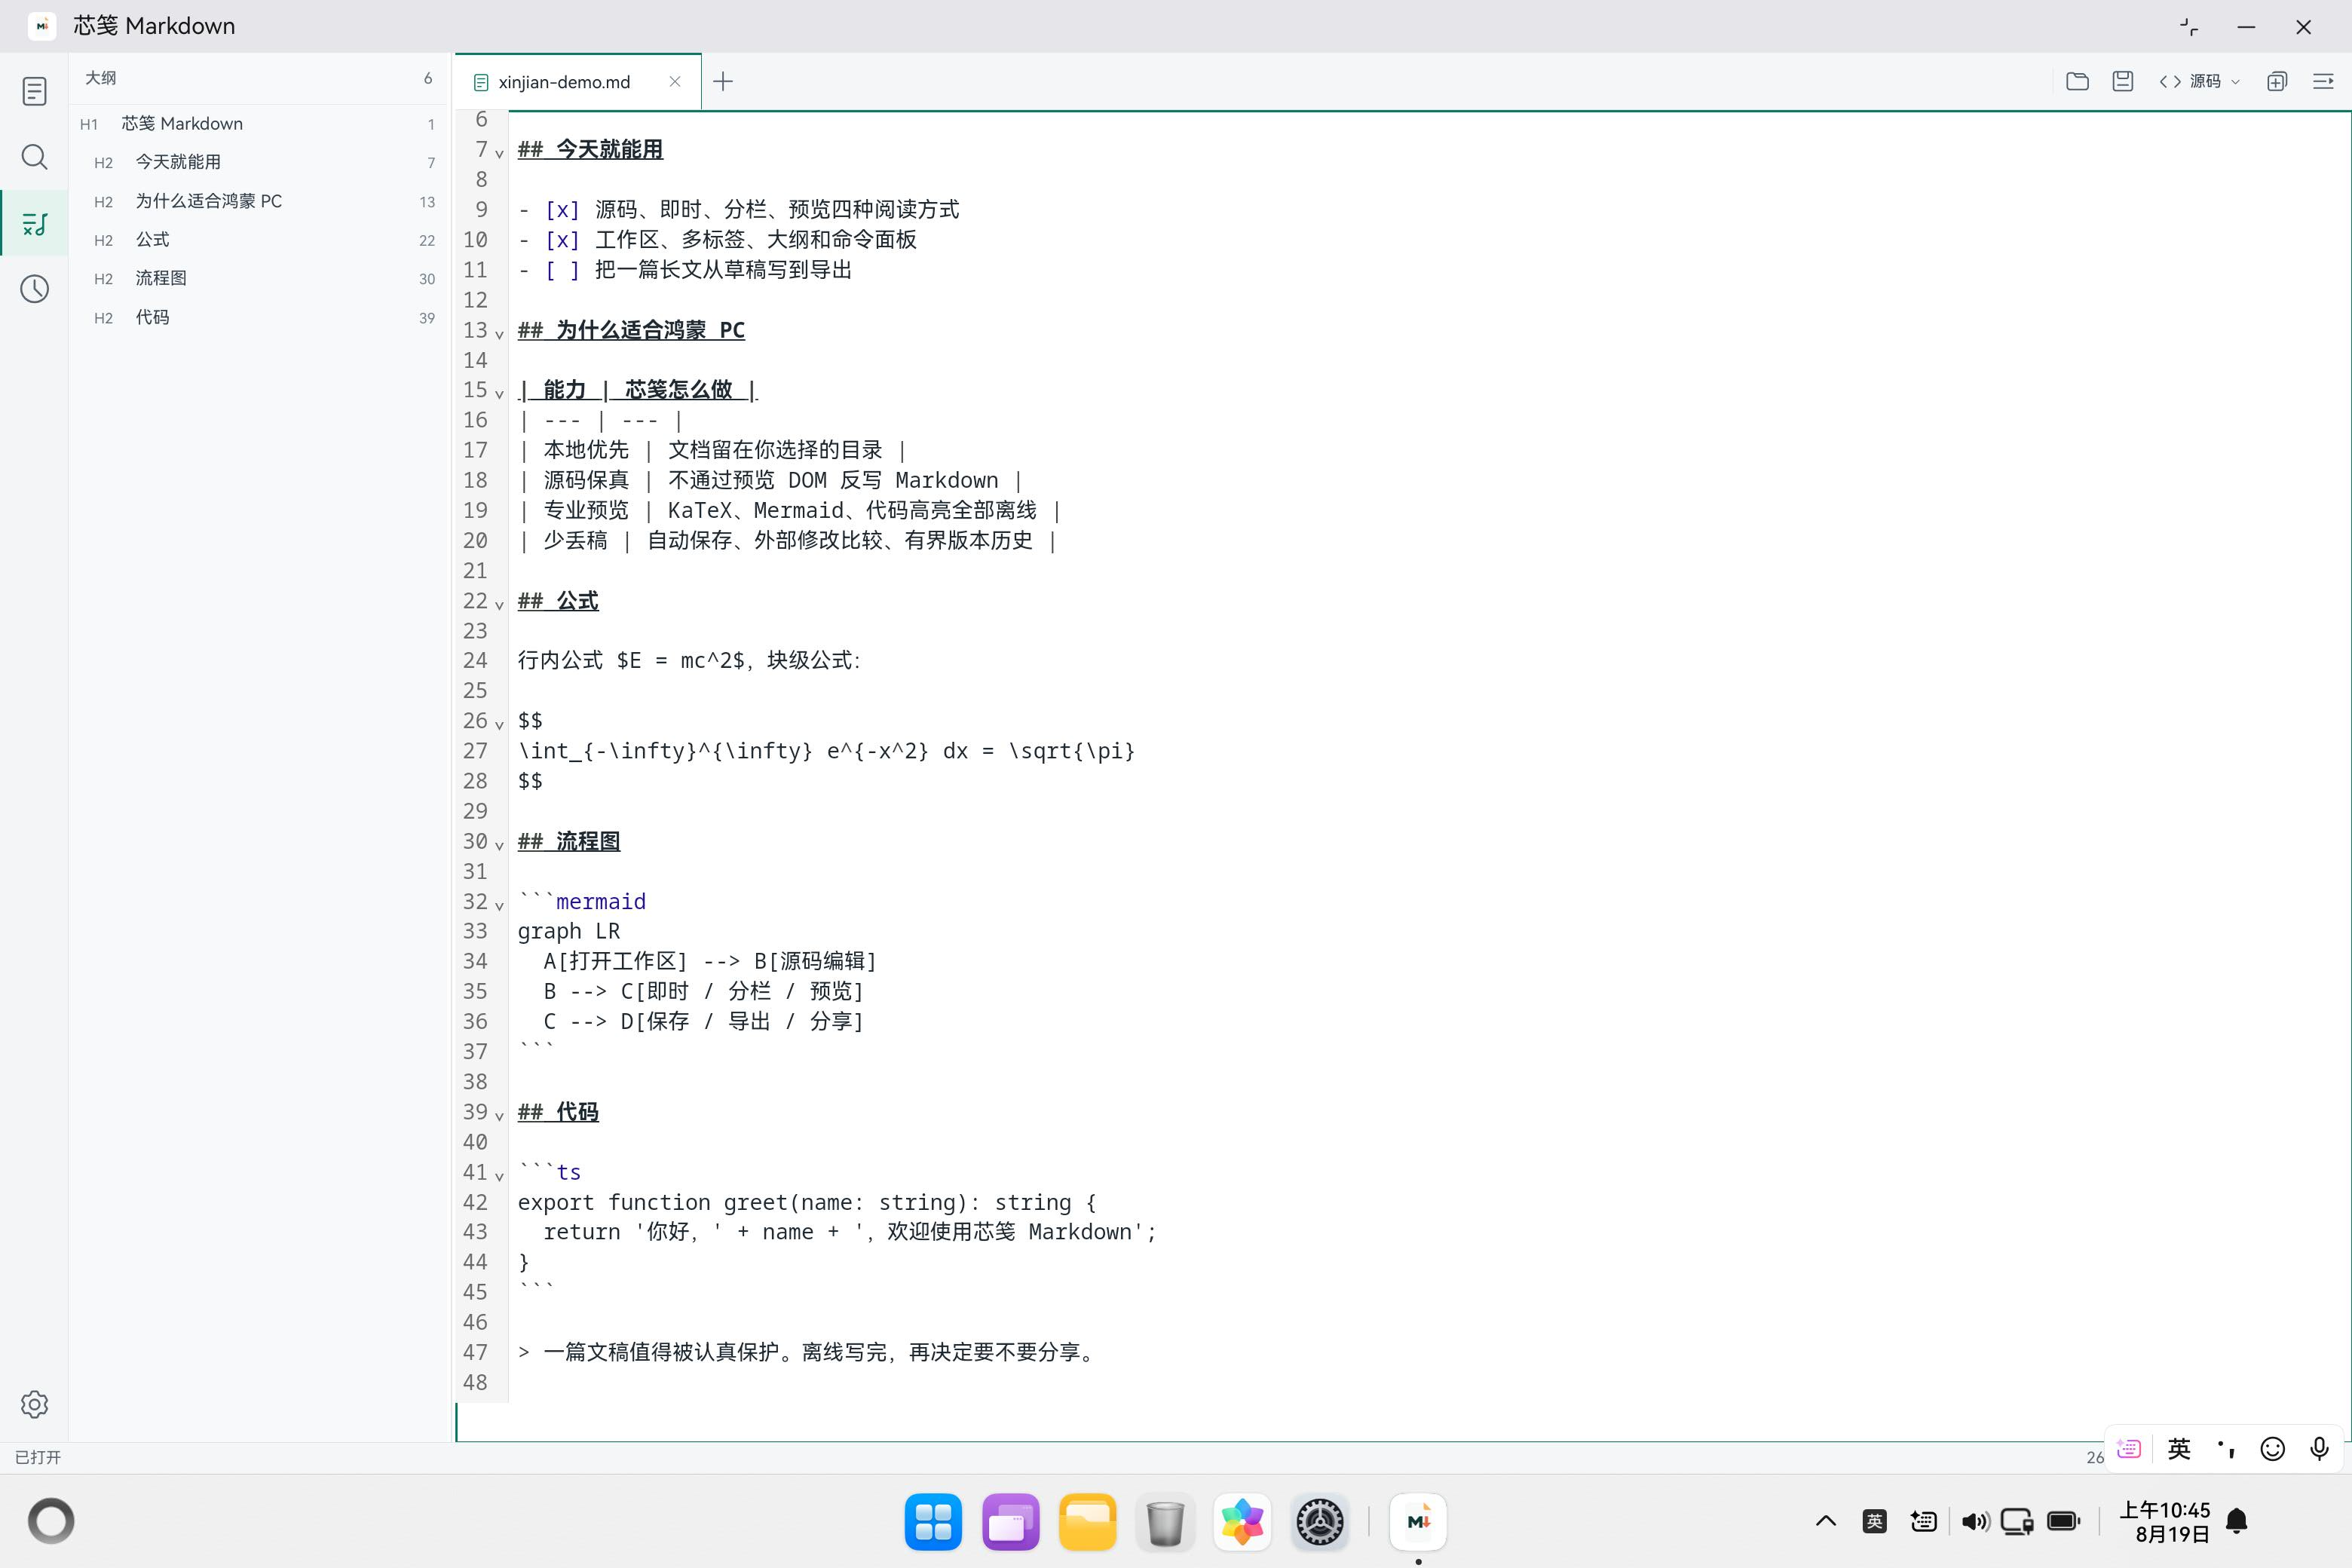Viewport: 2352px width, 1568px height.
Task: Open app settings gear in sidebar
Action: 34,1404
